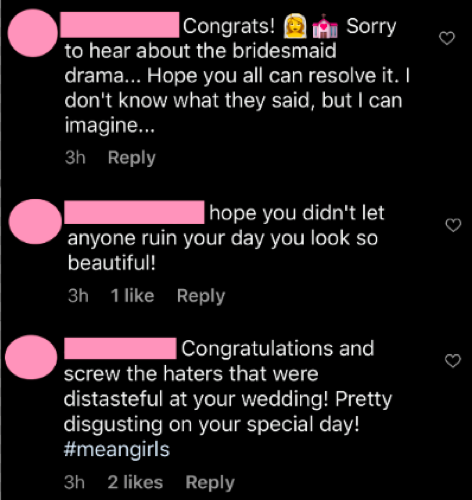The image size is (472, 500).
Task: Click the bride emoji after "Congrats!"
Action: [x=295, y=26]
